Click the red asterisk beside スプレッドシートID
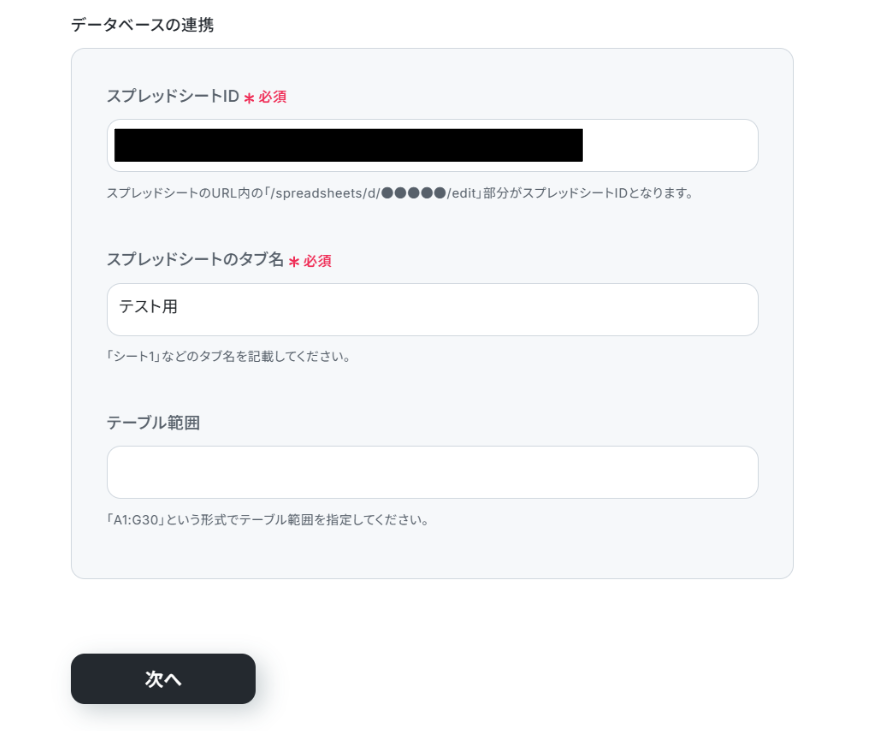 click(249, 98)
